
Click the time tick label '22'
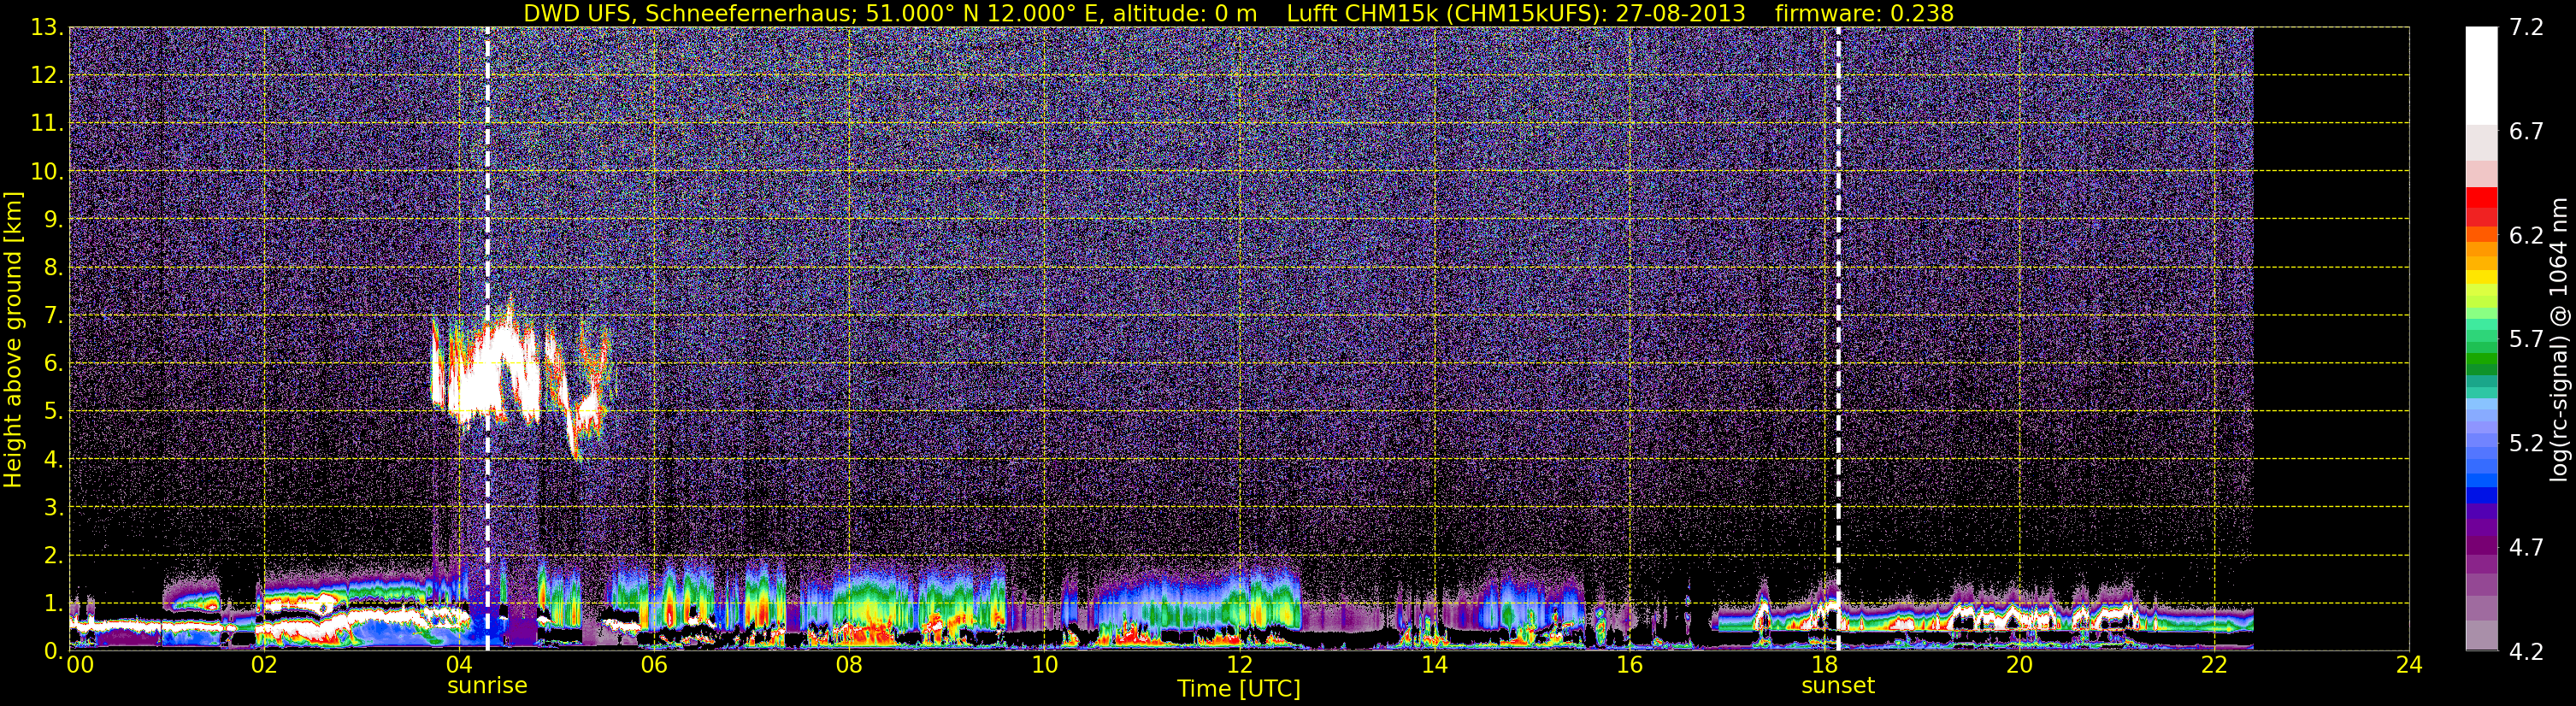tap(2214, 666)
